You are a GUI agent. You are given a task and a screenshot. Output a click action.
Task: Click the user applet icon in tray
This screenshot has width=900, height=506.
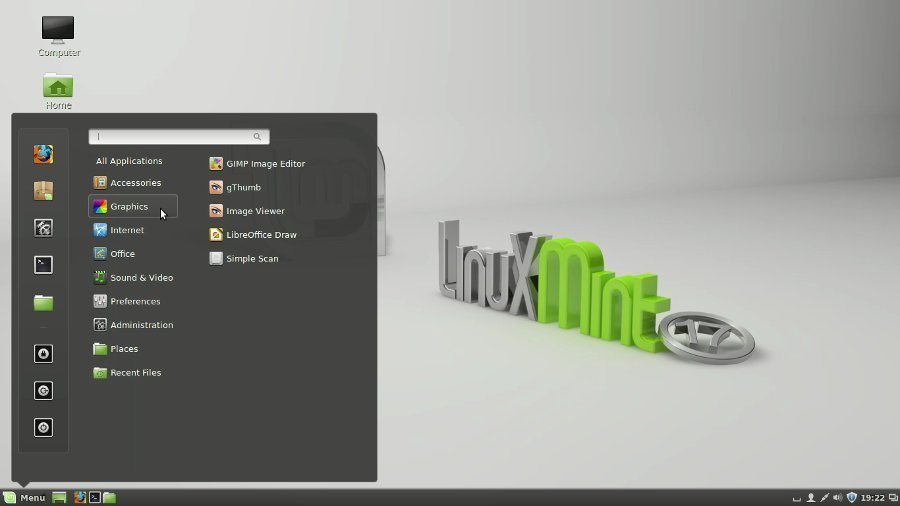tap(810, 498)
